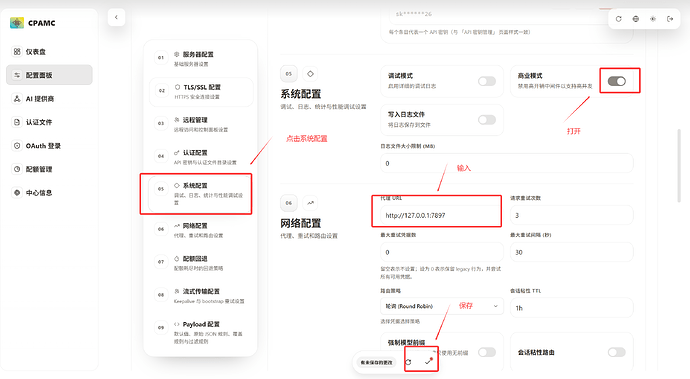Viewport: 690px width, 379px height.
Task: Click the 请求重试次数 field showing 3
Action: (x=572, y=215)
